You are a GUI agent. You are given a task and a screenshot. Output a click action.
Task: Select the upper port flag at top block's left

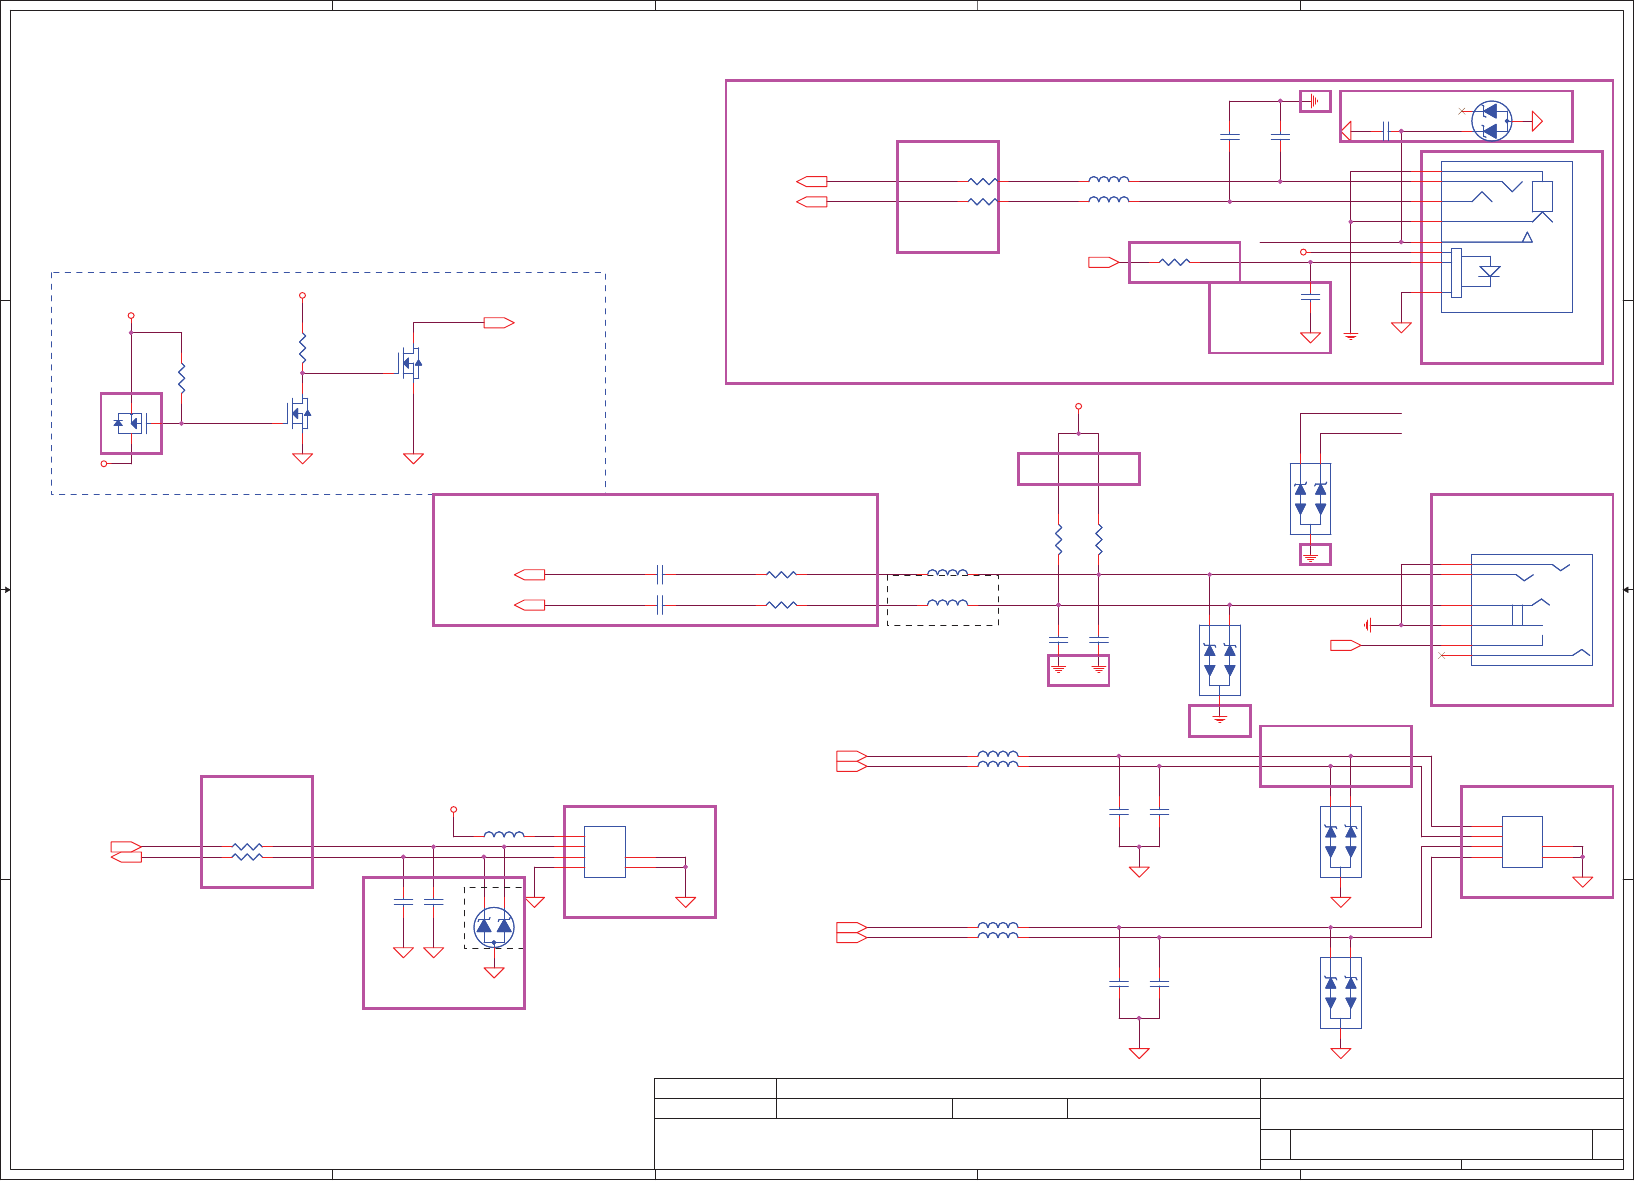[x=812, y=182]
